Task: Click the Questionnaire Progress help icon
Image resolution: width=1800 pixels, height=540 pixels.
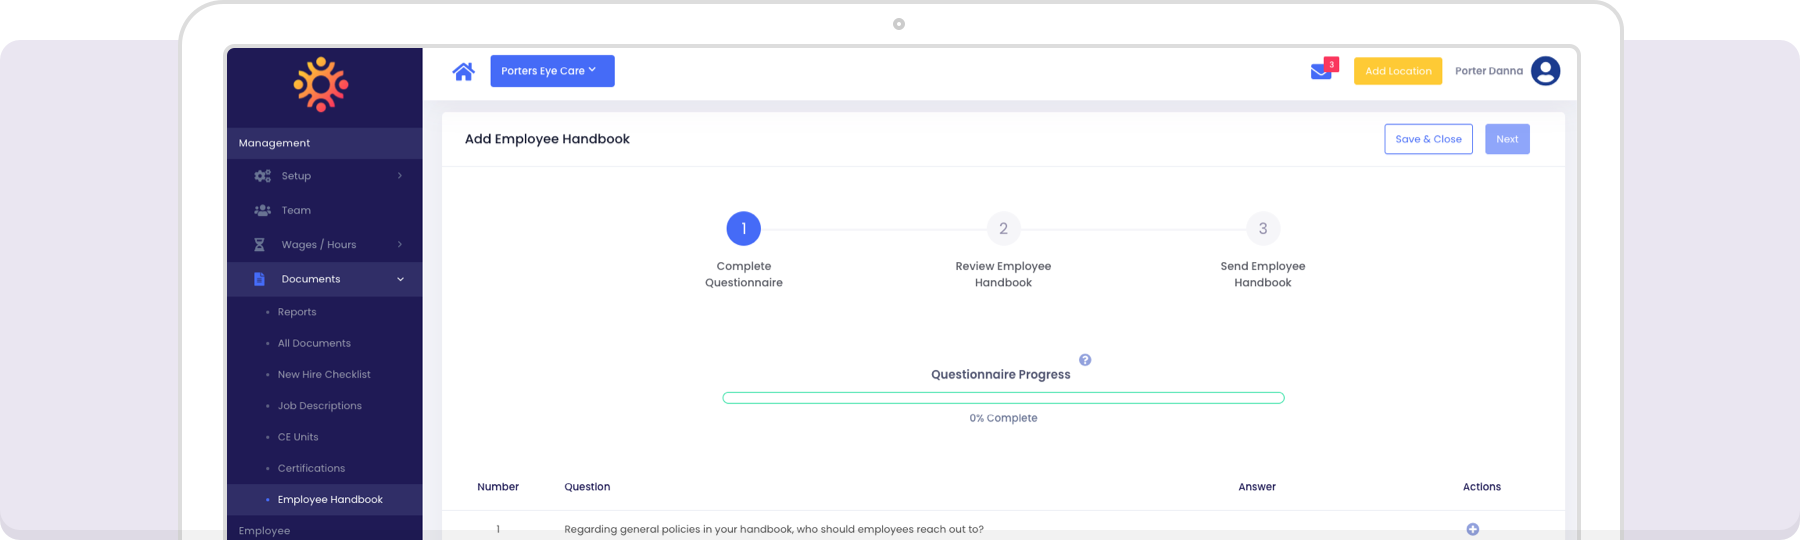Action: click(1085, 360)
